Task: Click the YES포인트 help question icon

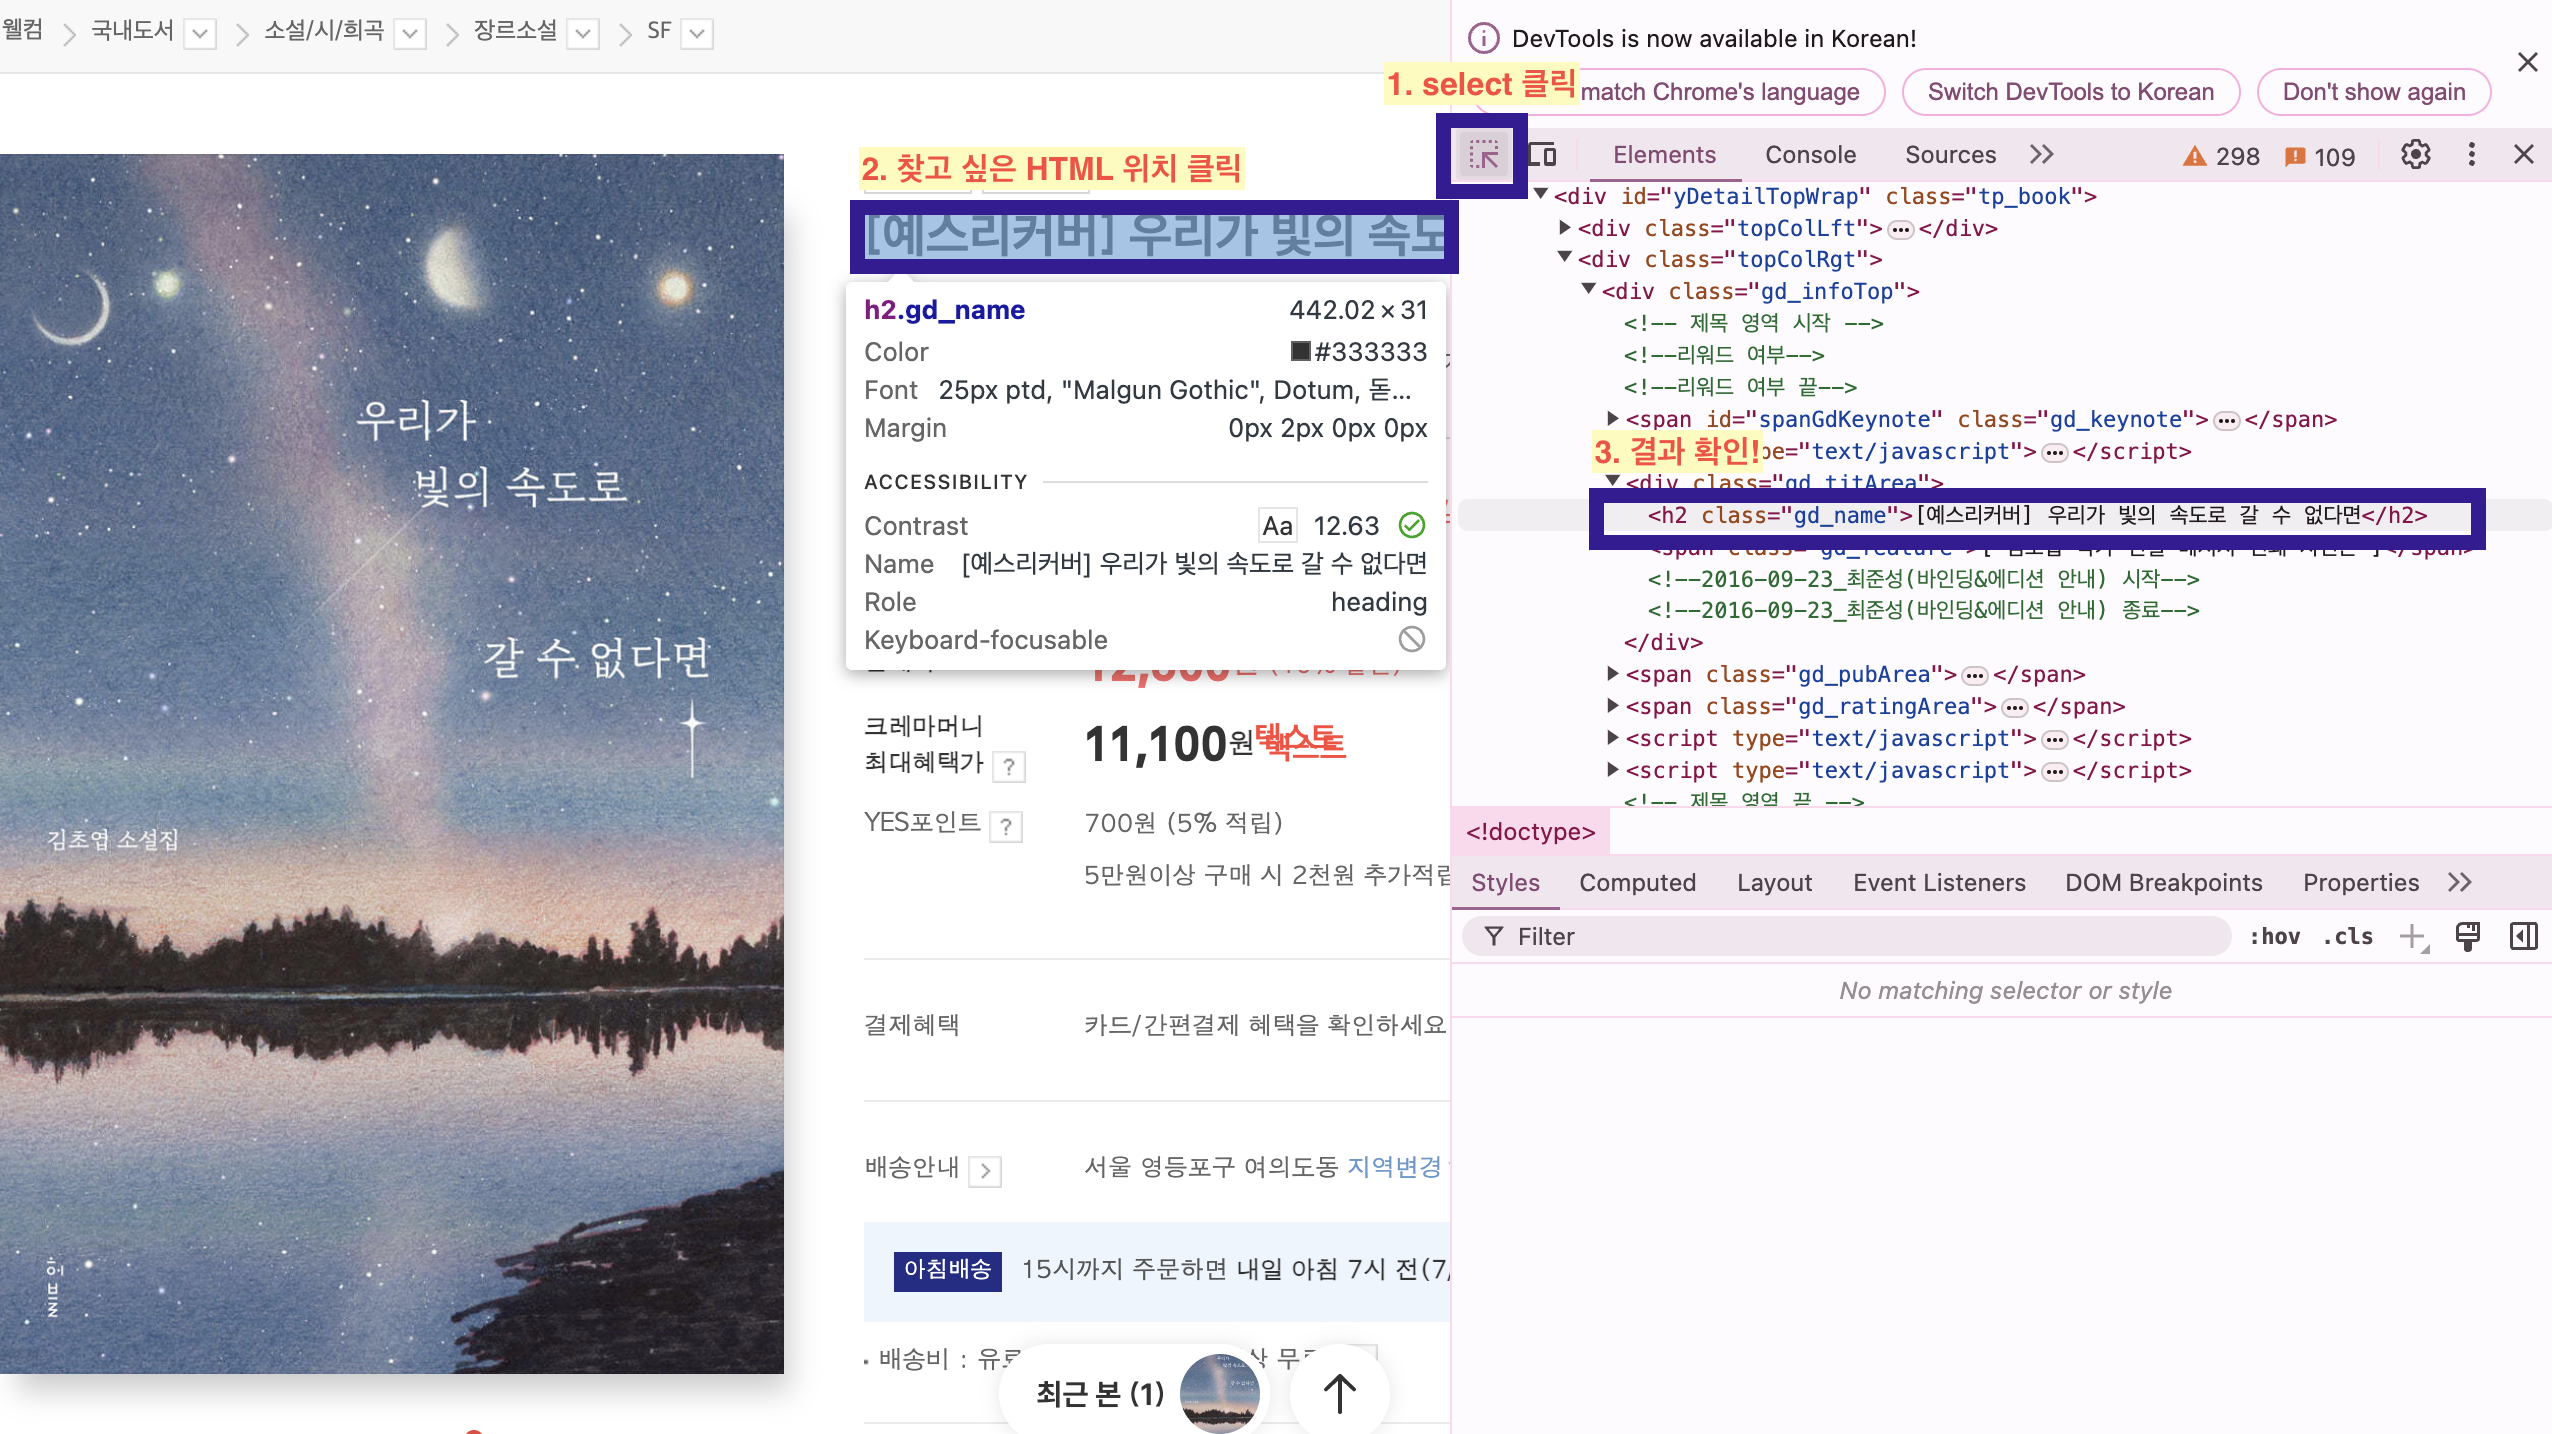Action: click(x=1006, y=827)
